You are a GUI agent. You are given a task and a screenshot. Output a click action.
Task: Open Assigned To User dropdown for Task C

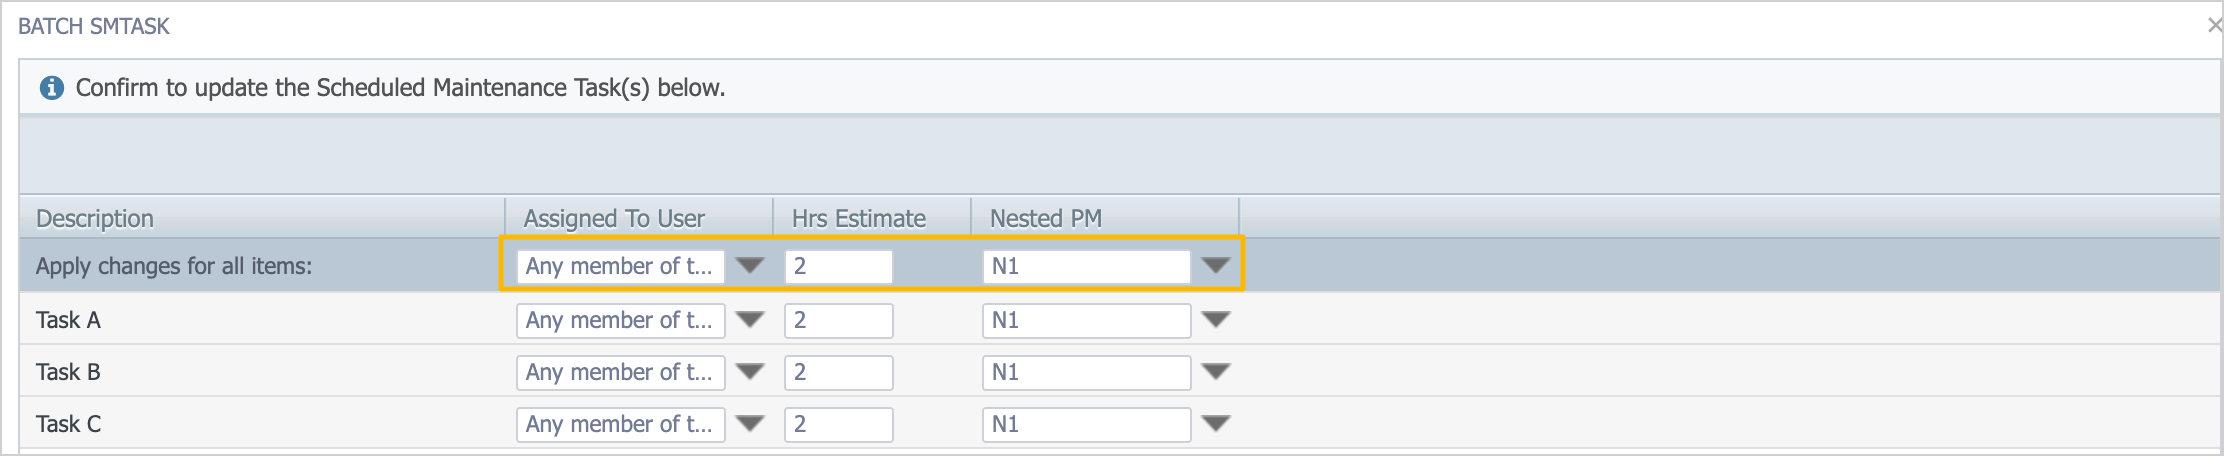point(749,424)
